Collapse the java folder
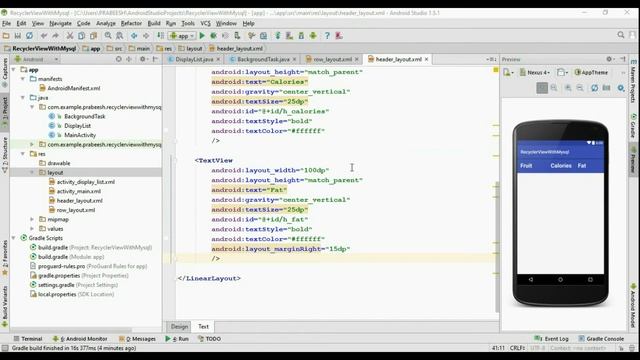Viewport: 640px width, 360px height. tap(23, 98)
